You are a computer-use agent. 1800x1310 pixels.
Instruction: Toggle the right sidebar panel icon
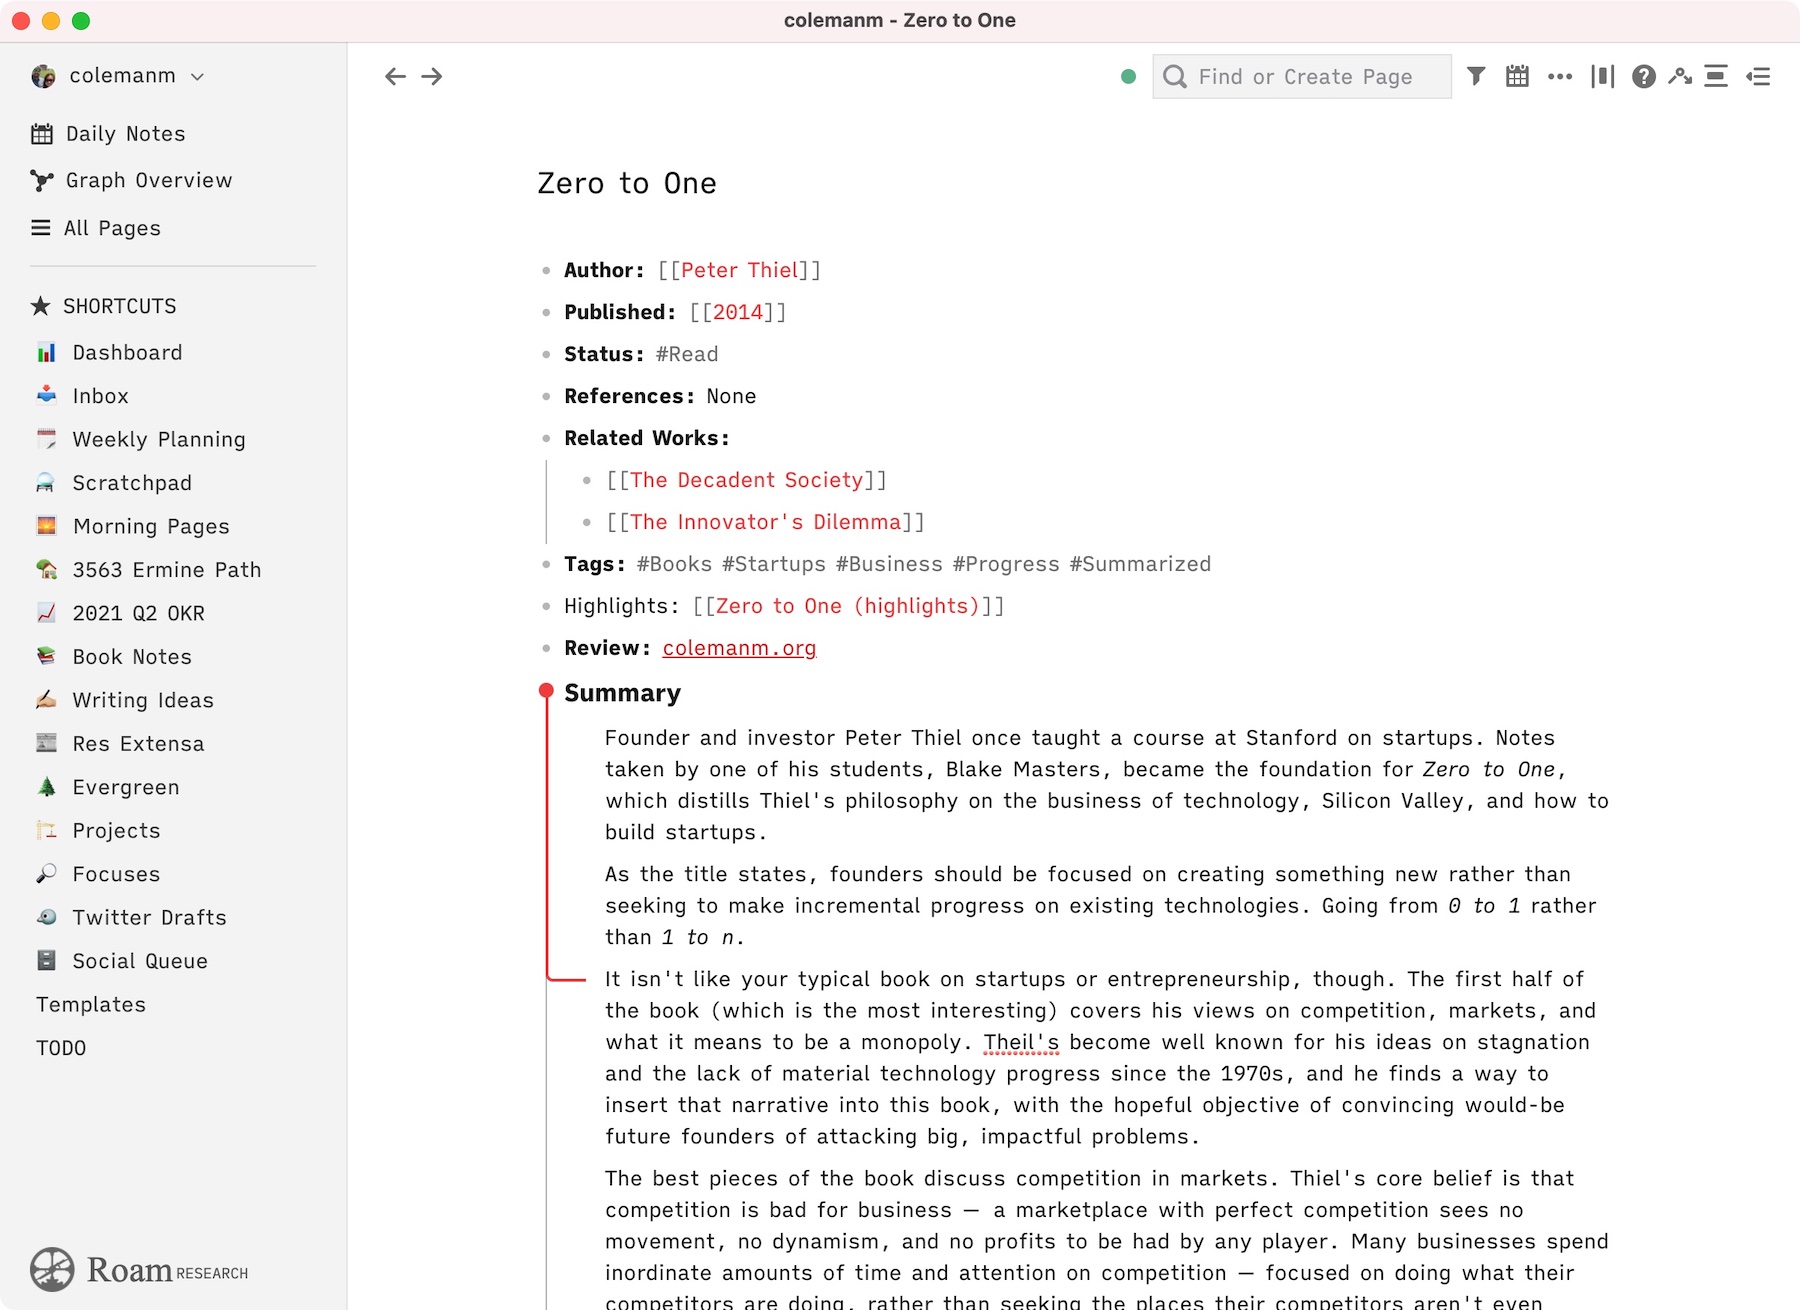[x=1758, y=76]
